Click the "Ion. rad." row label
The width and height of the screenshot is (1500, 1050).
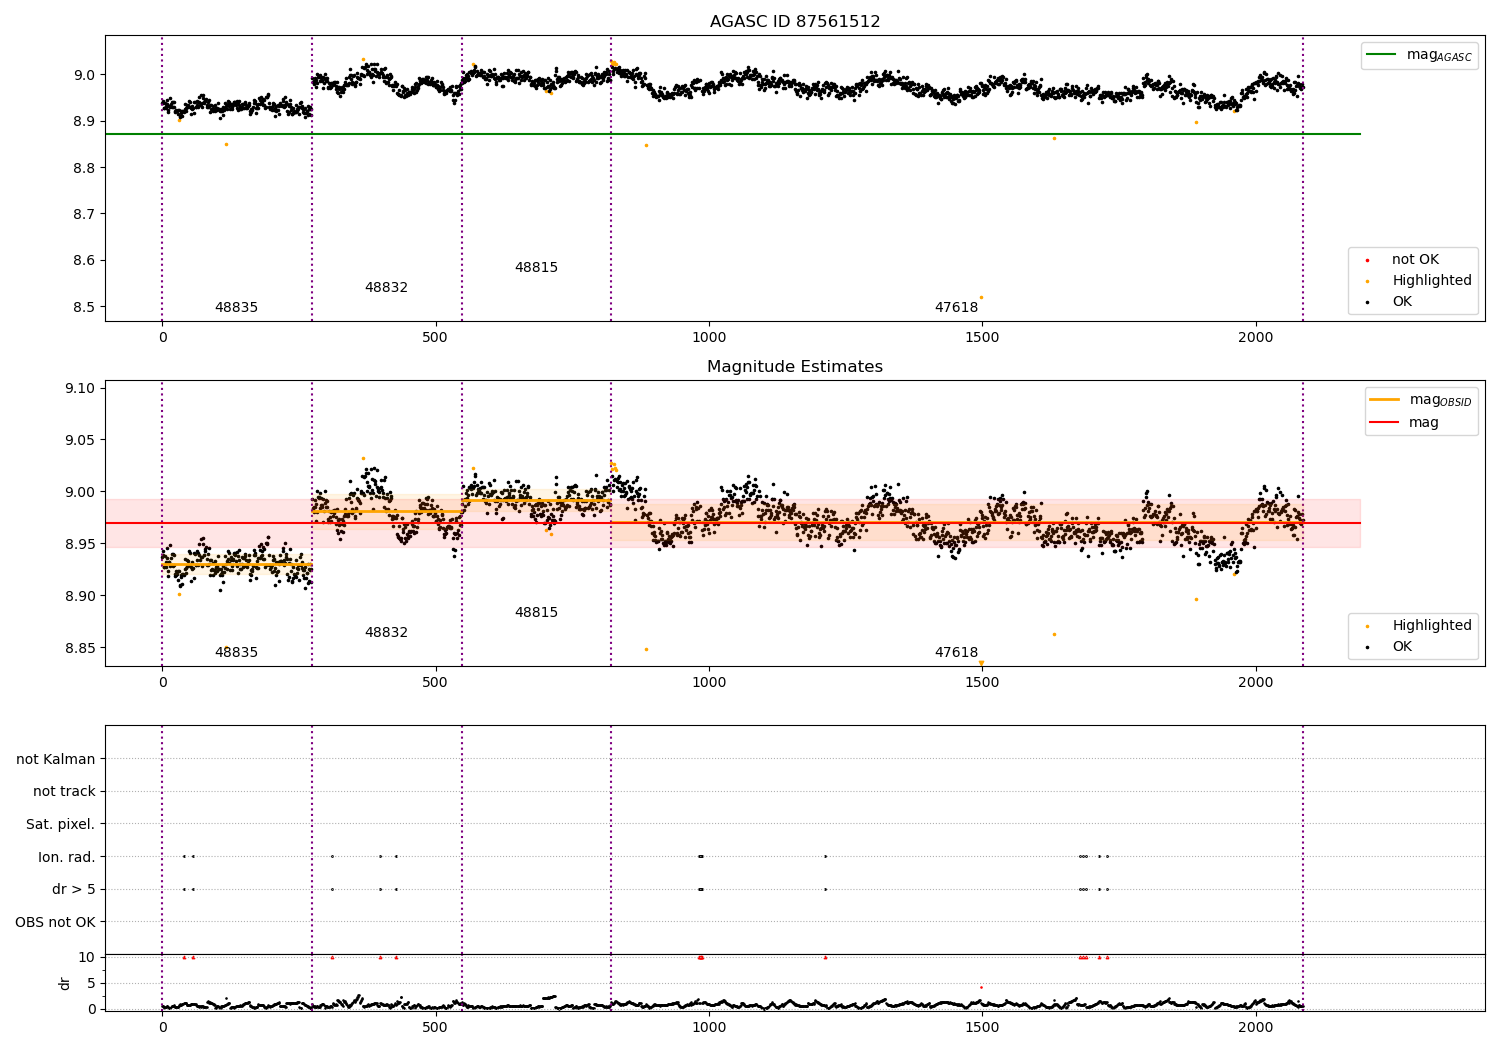pyautogui.click(x=67, y=857)
